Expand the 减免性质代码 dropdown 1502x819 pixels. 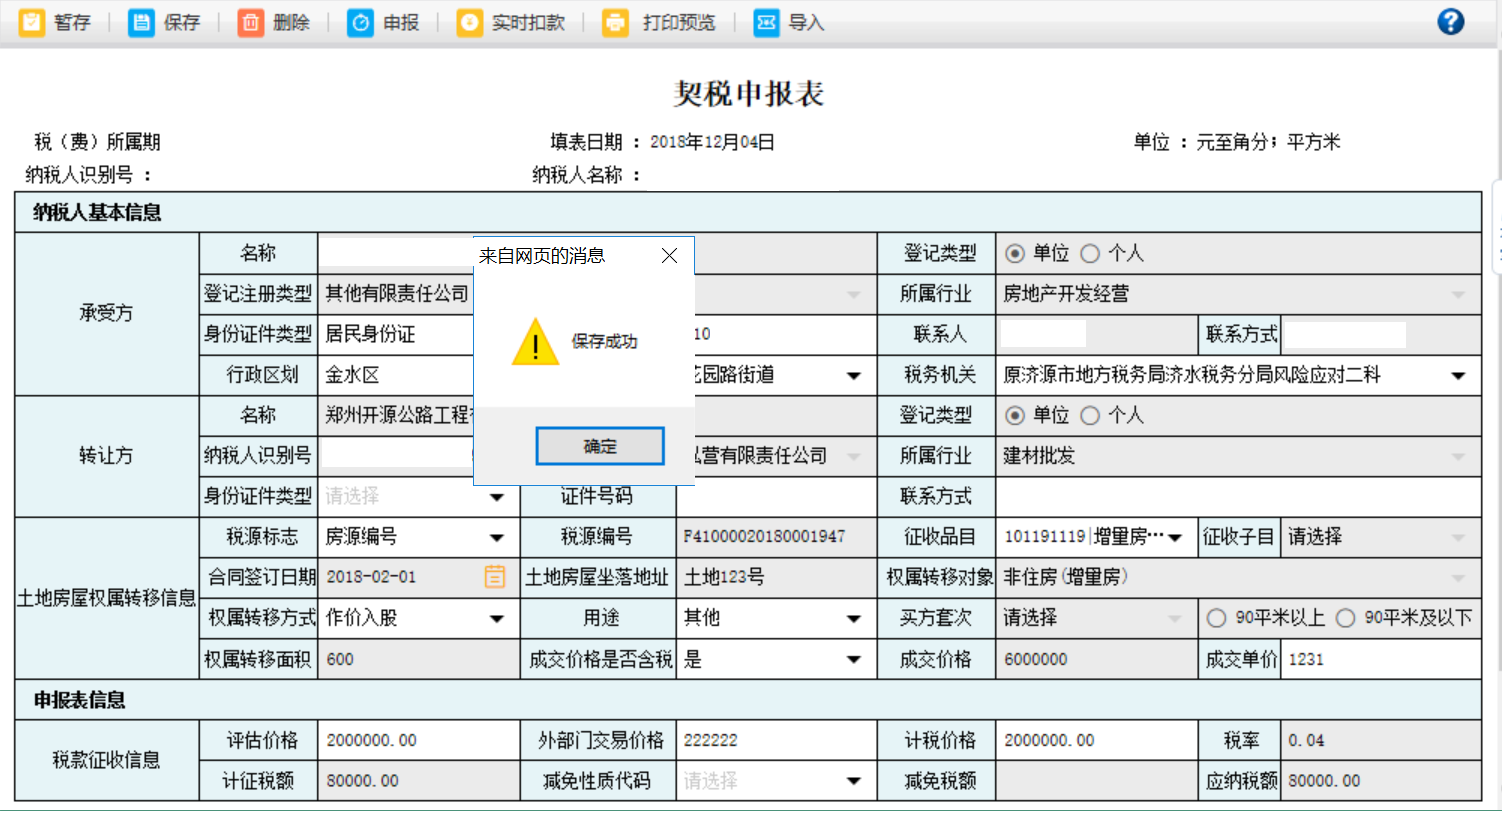853,781
